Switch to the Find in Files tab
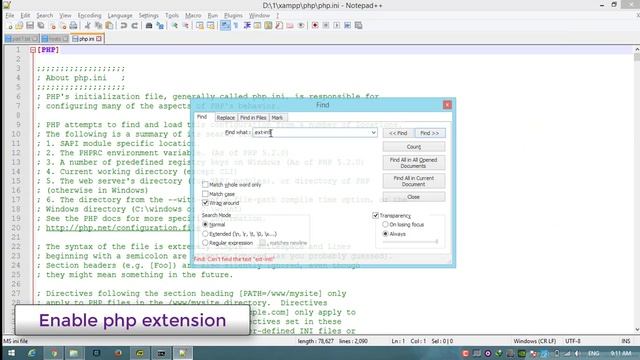 (x=253, y=118)
